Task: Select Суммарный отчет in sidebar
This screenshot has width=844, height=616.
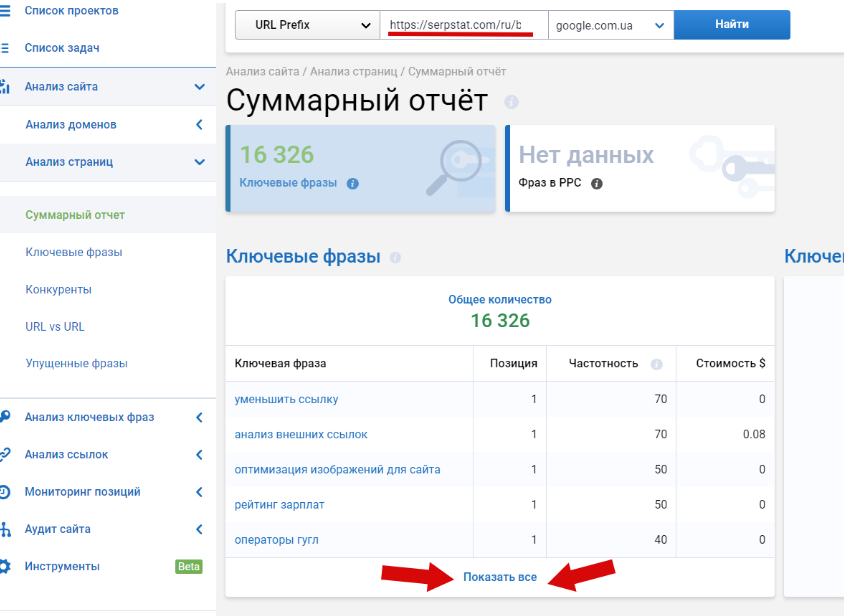Action: pos(75,215)
